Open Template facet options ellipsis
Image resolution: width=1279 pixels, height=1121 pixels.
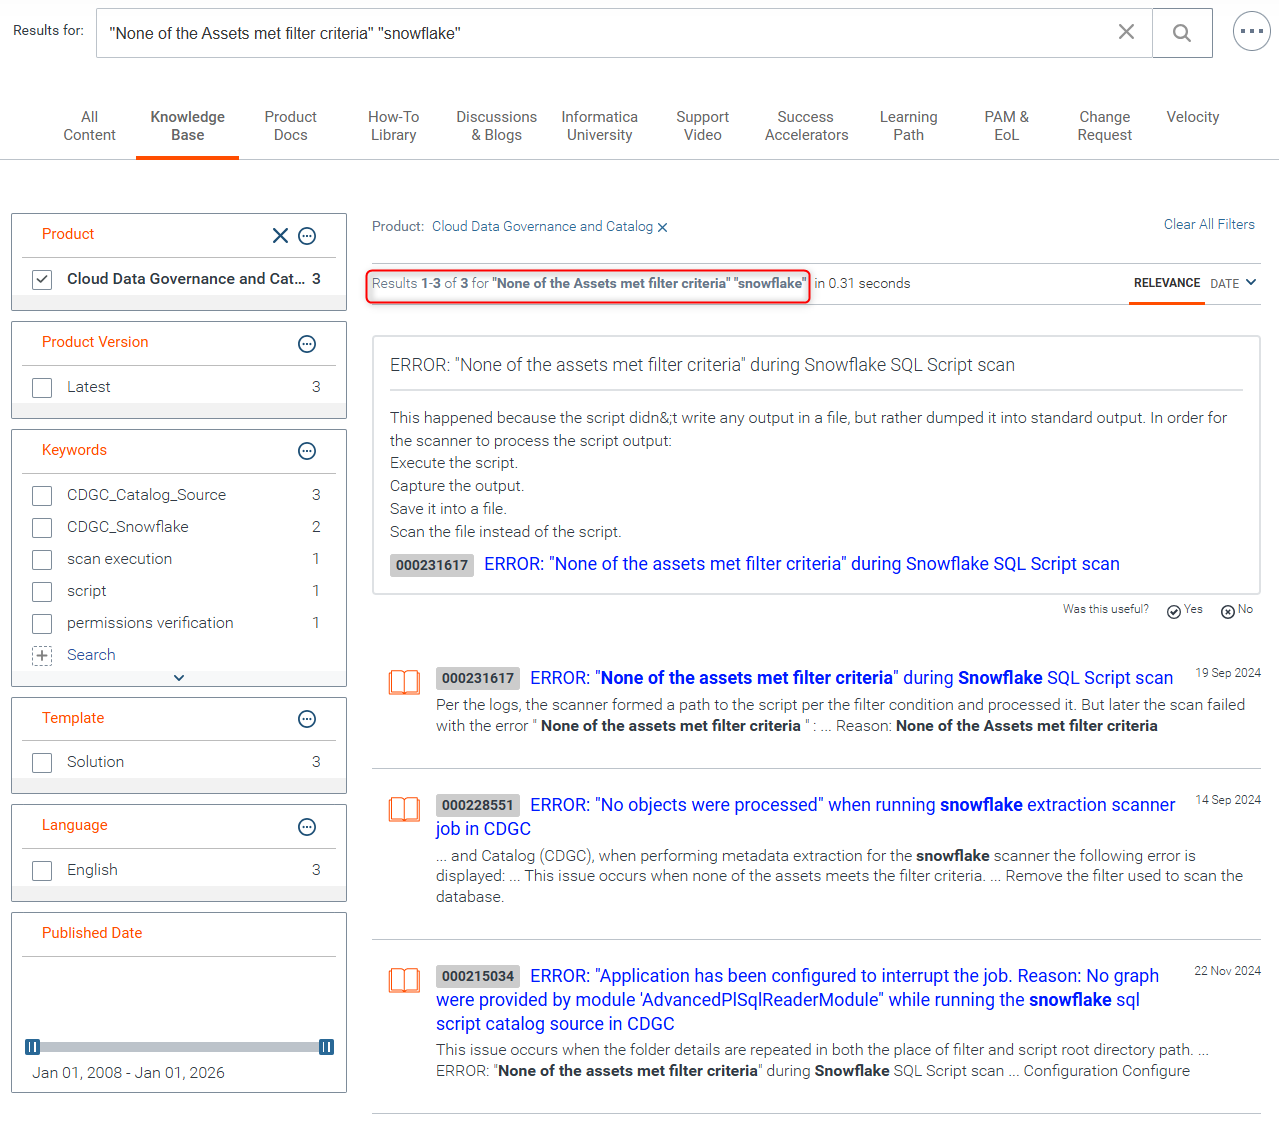(x=307, y=719)
